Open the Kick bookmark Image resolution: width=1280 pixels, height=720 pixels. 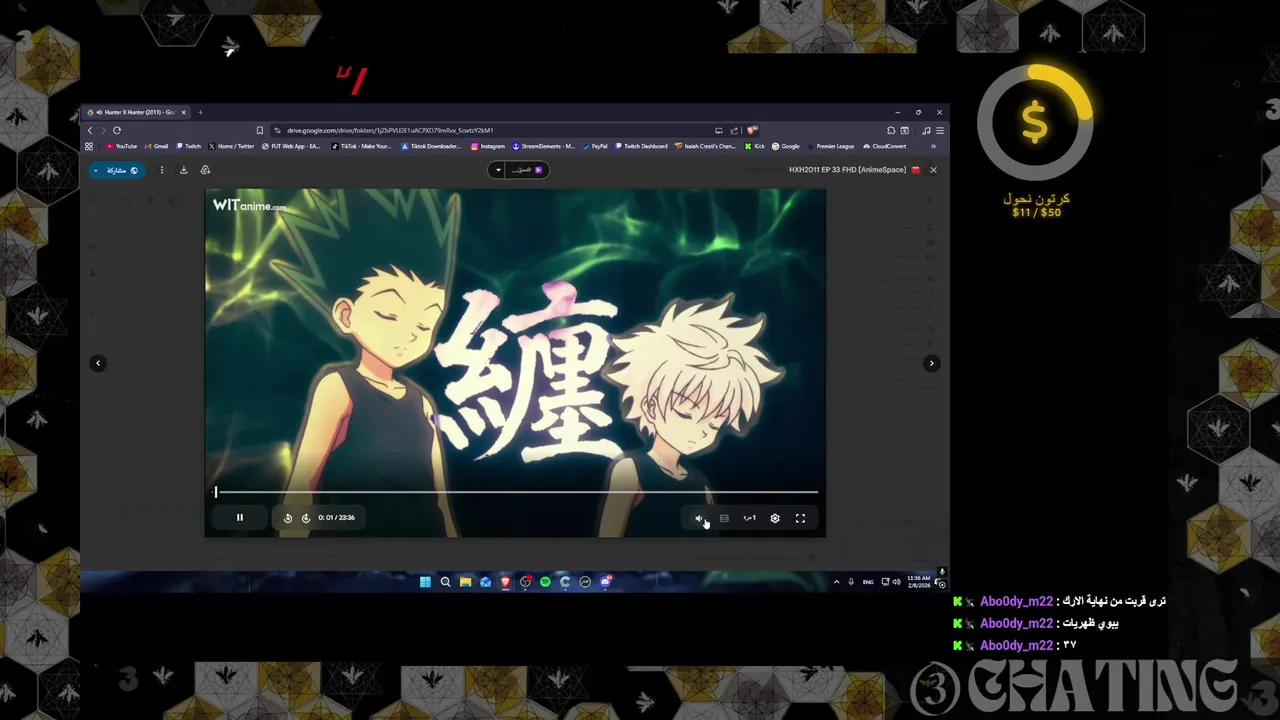tap(755, 146)
